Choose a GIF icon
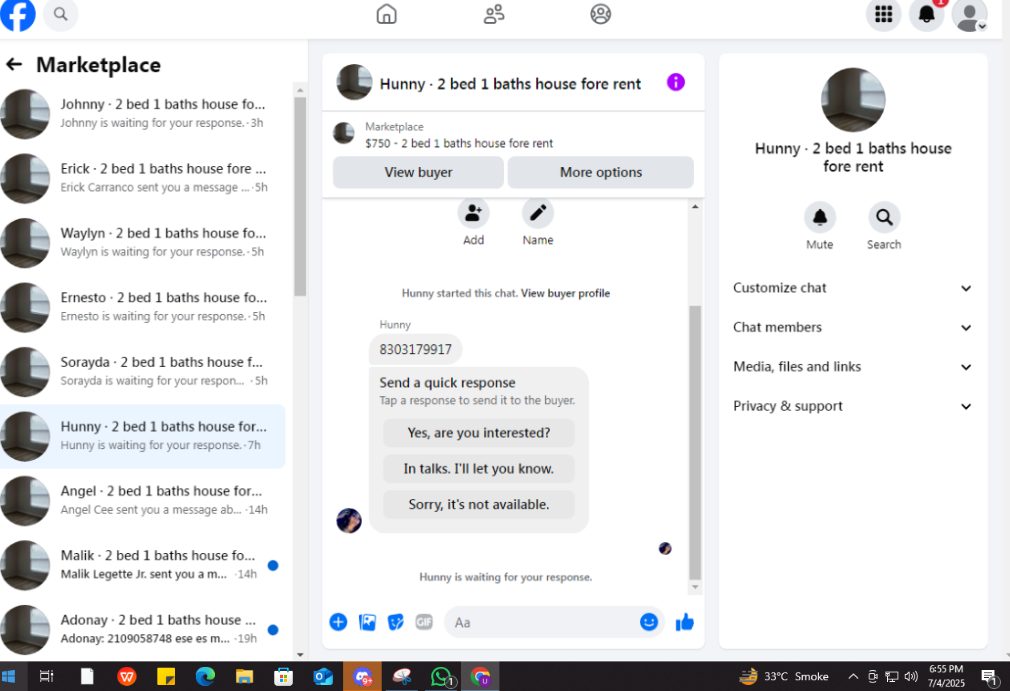 (x=424, y=622)
